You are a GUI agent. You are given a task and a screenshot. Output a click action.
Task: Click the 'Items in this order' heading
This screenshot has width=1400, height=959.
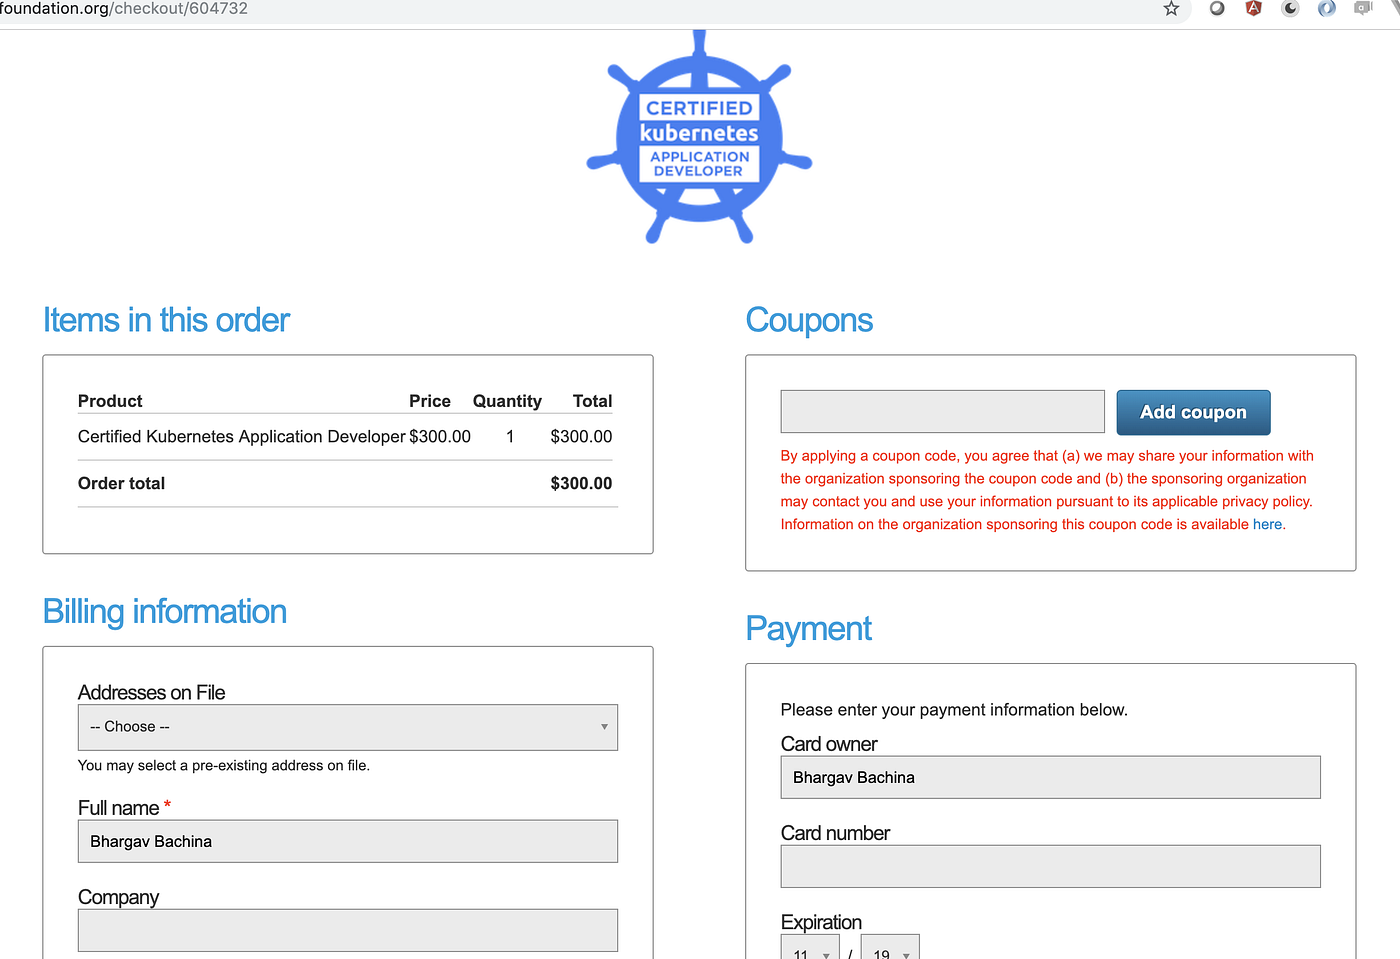(x=166, y=320)
